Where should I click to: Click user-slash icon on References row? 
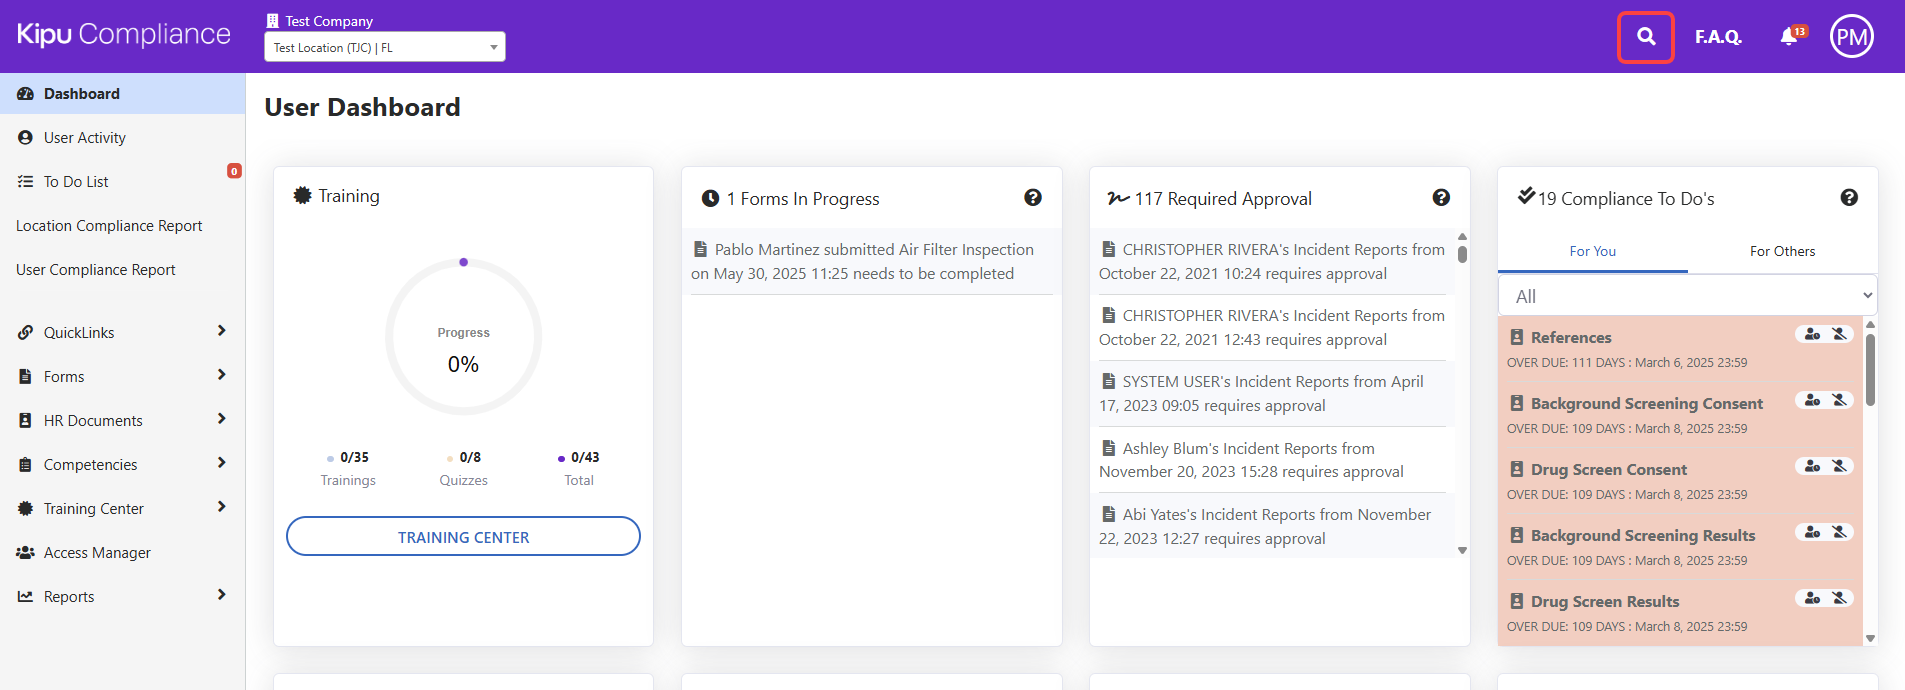coord(1839,334)
